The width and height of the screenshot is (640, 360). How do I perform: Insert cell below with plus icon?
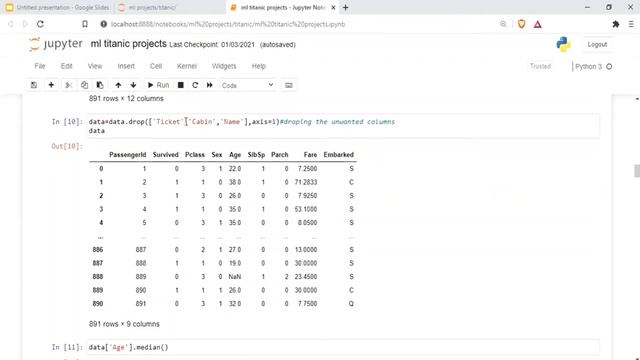pos(51,85)
